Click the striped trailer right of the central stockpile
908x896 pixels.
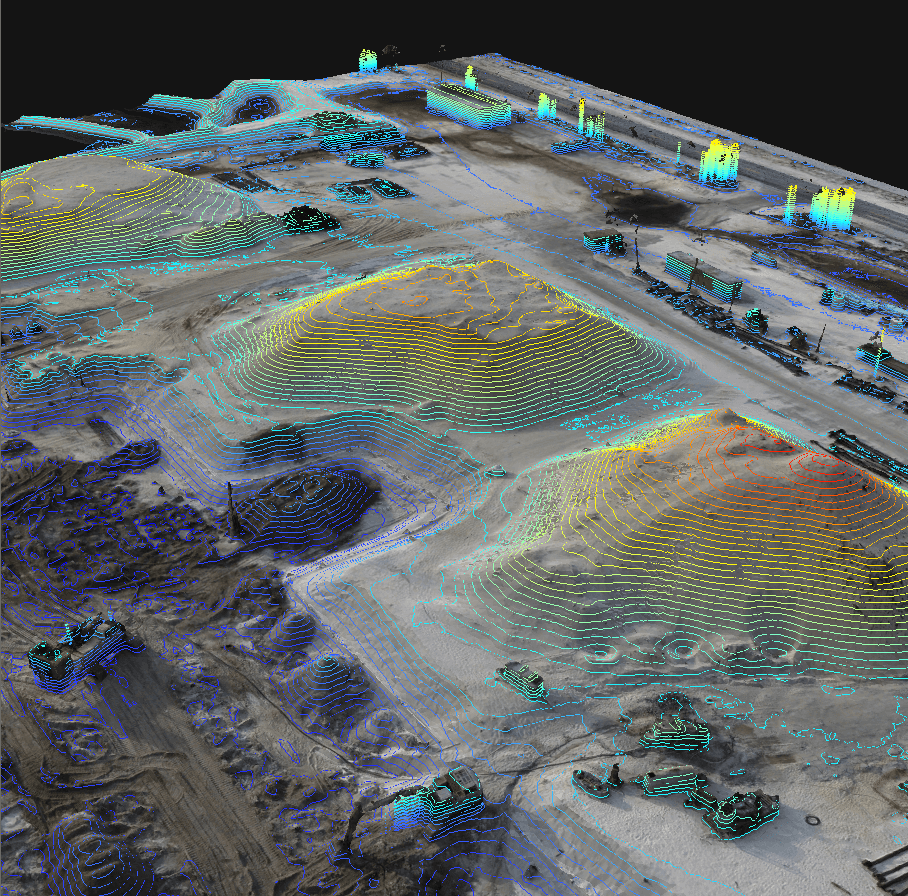point(703,275)
